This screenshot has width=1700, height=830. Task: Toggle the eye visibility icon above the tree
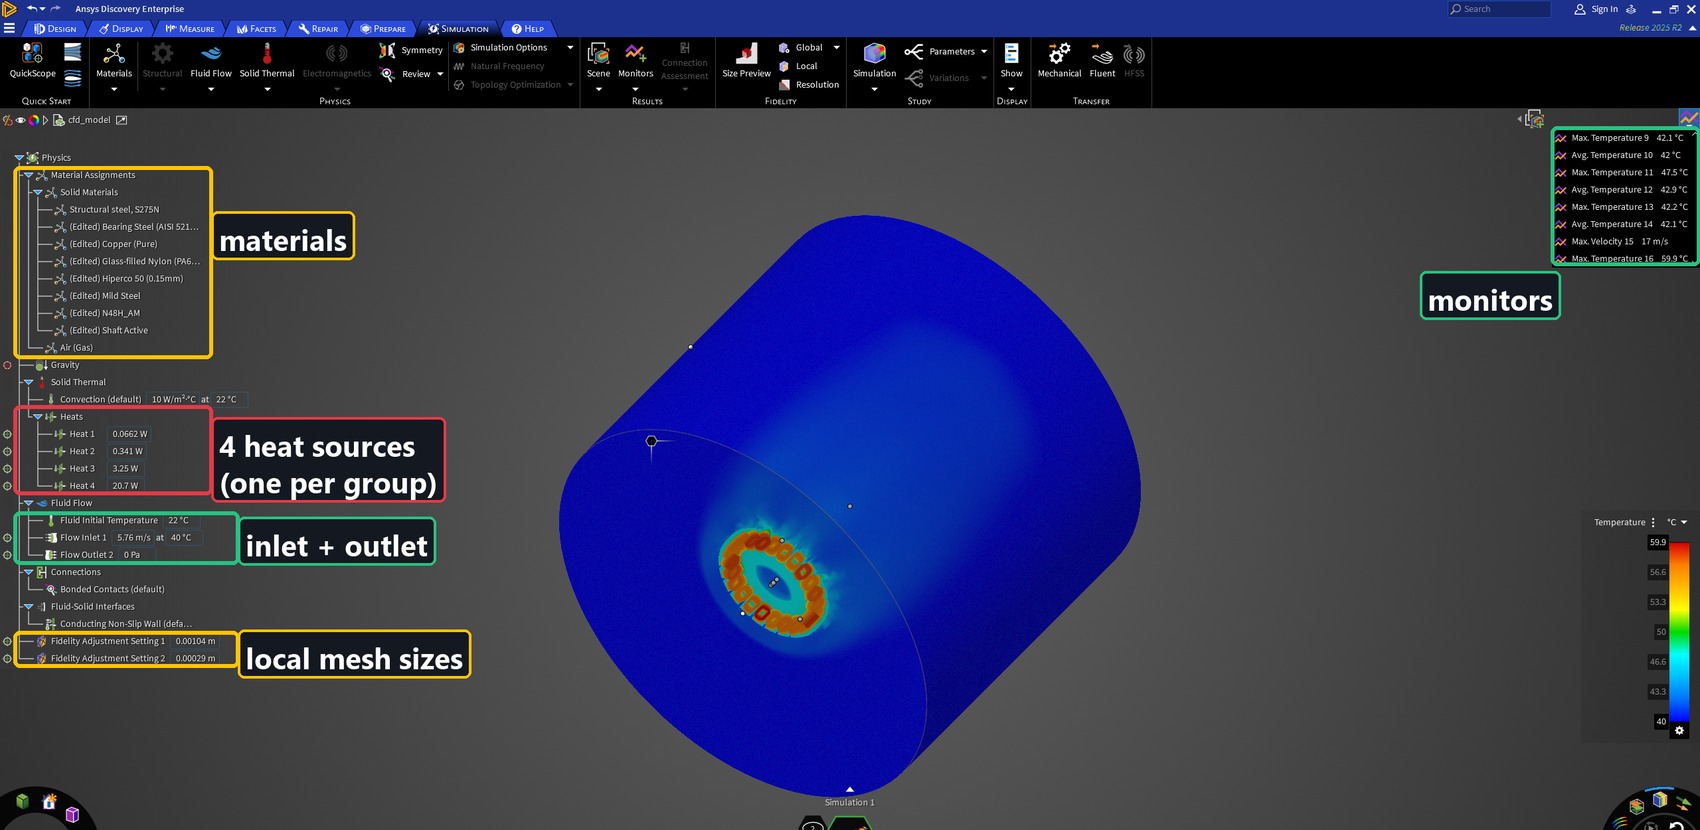20,120
